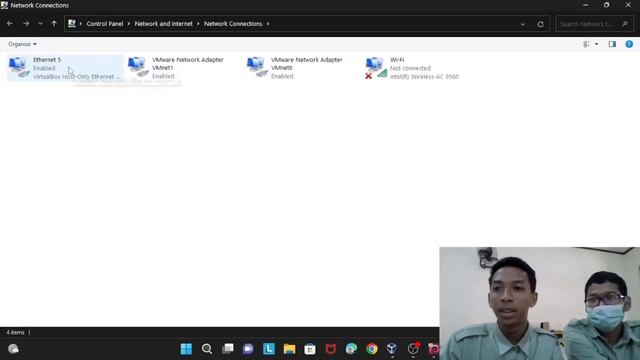Click the Wi-Fi Not connected status text
This screenshot has width=640, height=360.
point(410,68)
